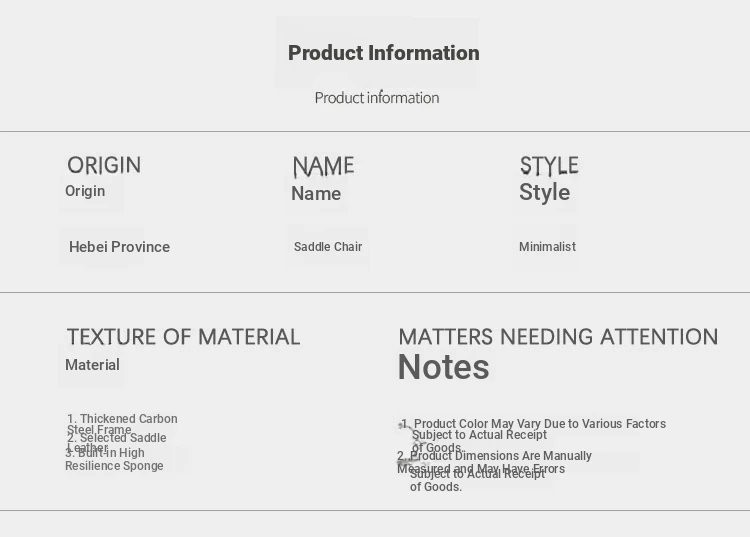Click the uppercase STYLE heading
Viewport: 750px width, 537px height.
[x=549, y=165]
